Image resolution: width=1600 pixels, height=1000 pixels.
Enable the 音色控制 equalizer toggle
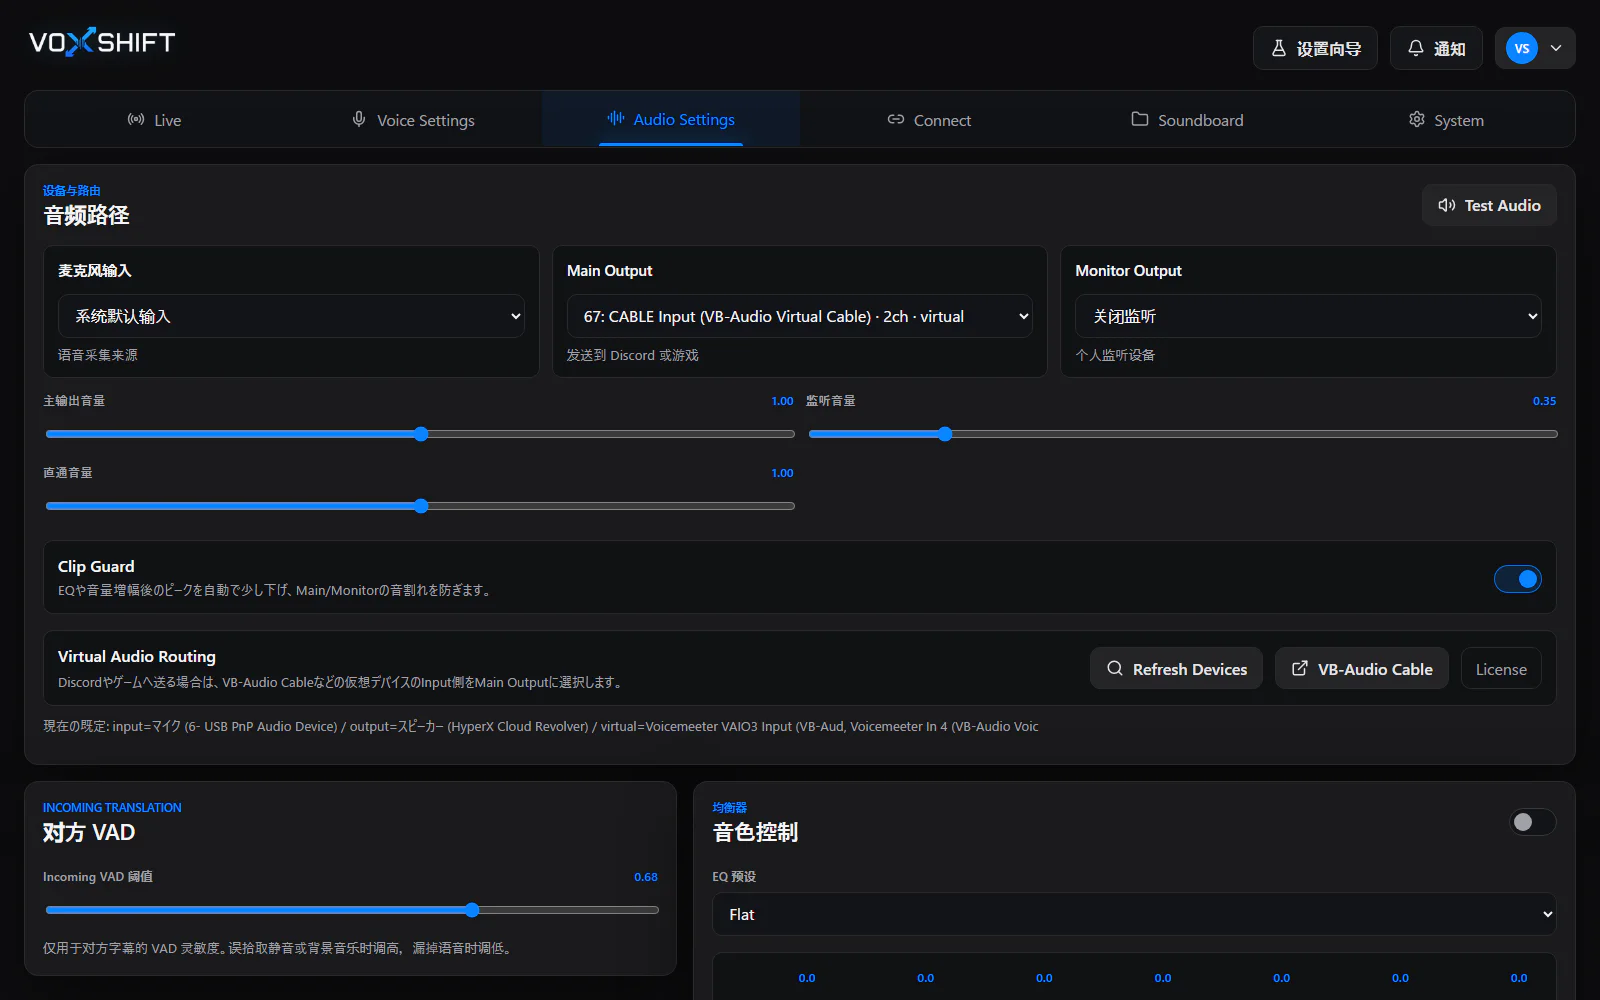click(1532, 822)
